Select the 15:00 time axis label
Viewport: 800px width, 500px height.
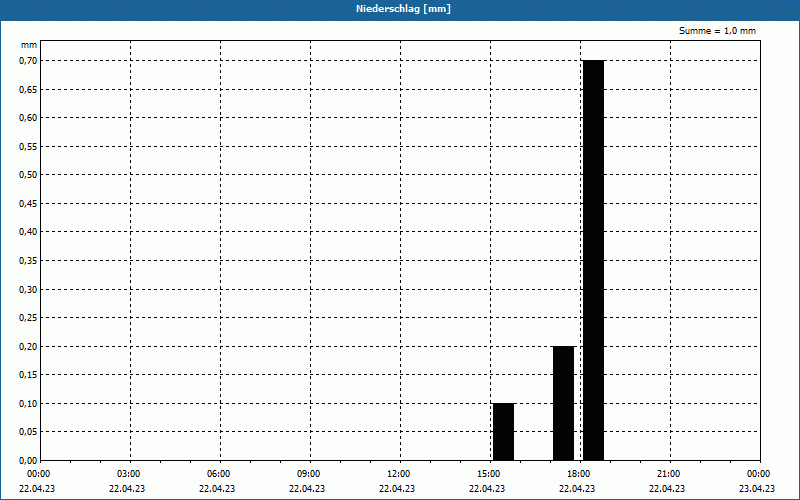coord(489,474)
